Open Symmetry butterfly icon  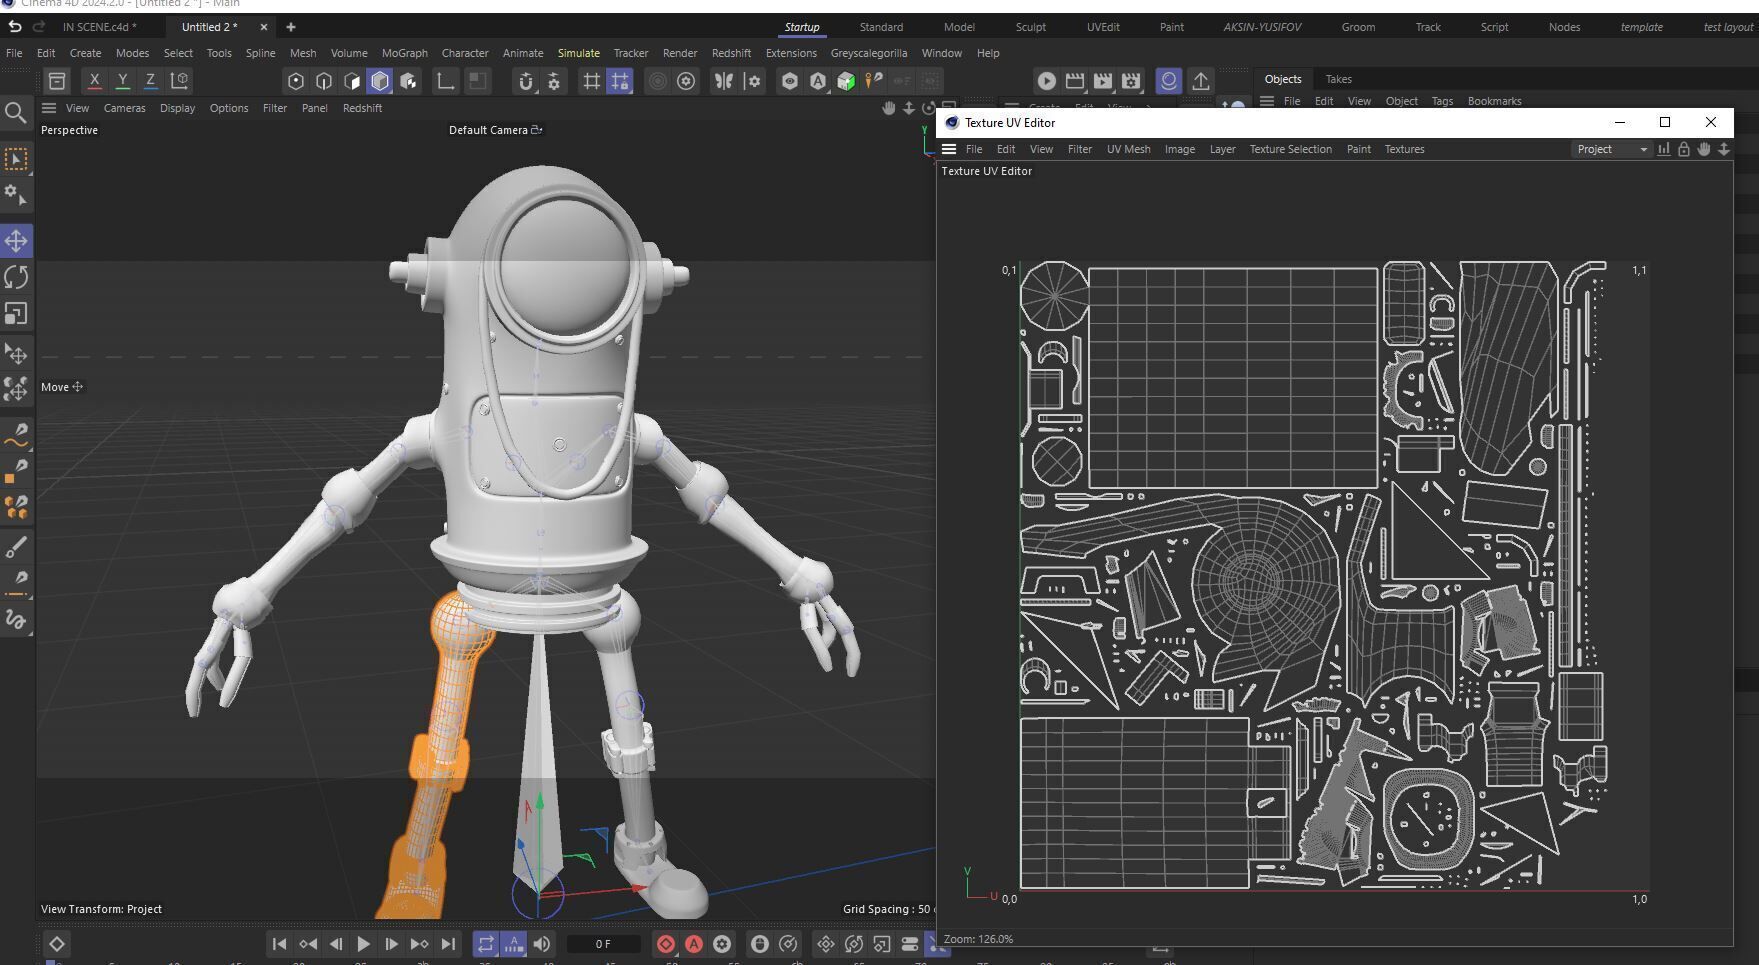pyautogui.click(x=724, y=81)
